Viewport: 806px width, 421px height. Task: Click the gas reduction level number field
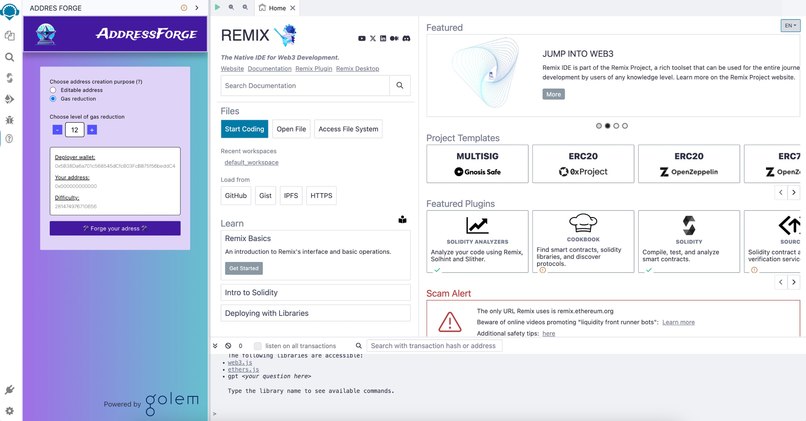point(75,130)
